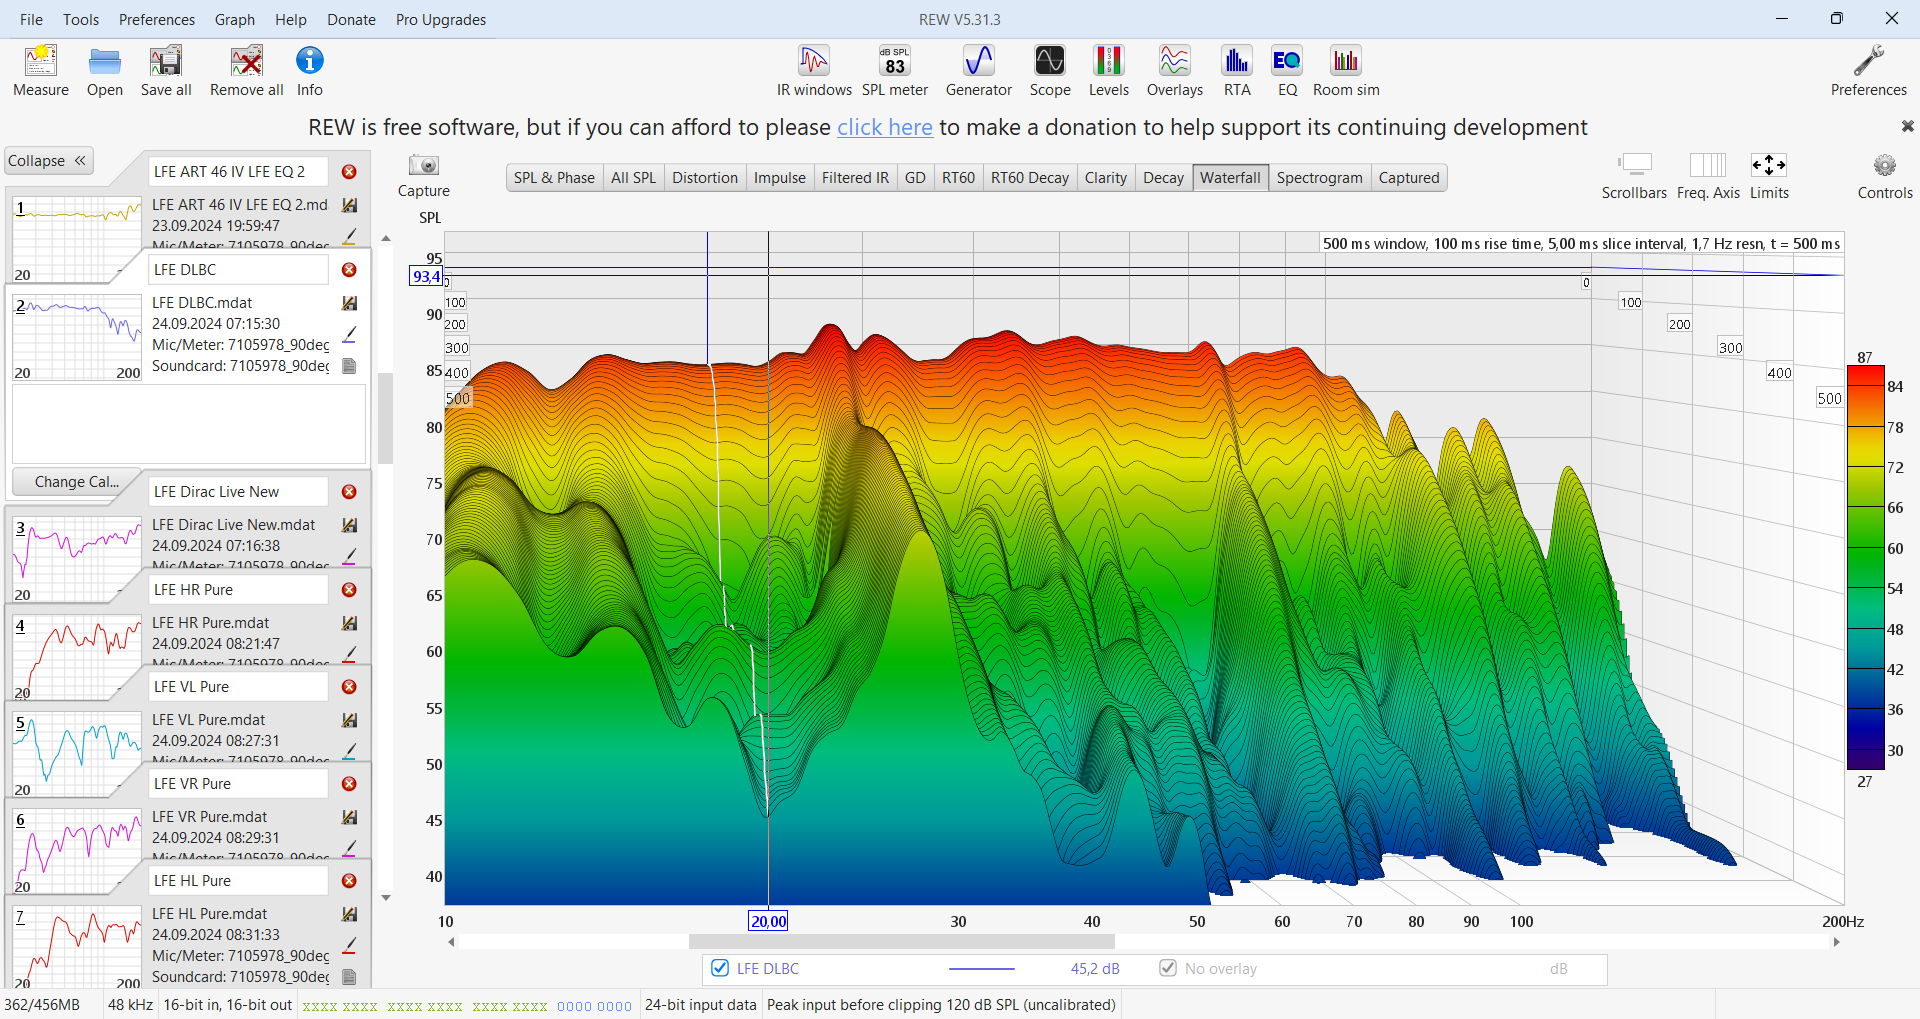Click Remove all measurements icon

coord(246,71)
